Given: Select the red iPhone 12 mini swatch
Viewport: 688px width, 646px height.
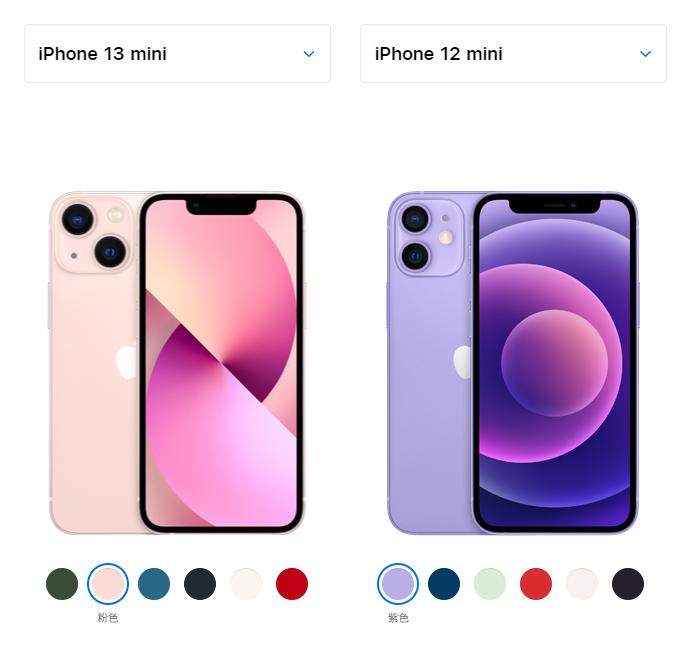Looking at the screenshot, I should 536,584.
